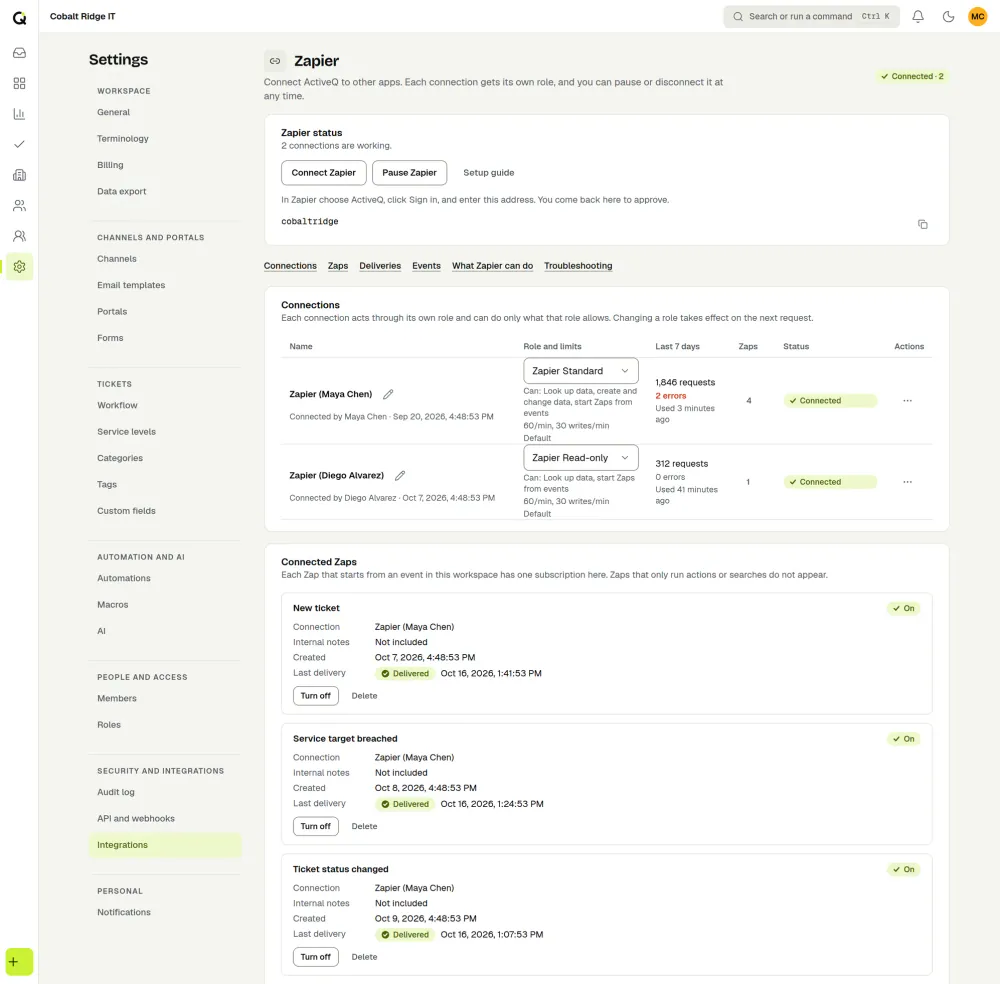Image resolution: width=1000 pixels, height=984 pixels.
Task: Open Data export settings
Action: tap(165, 191)
